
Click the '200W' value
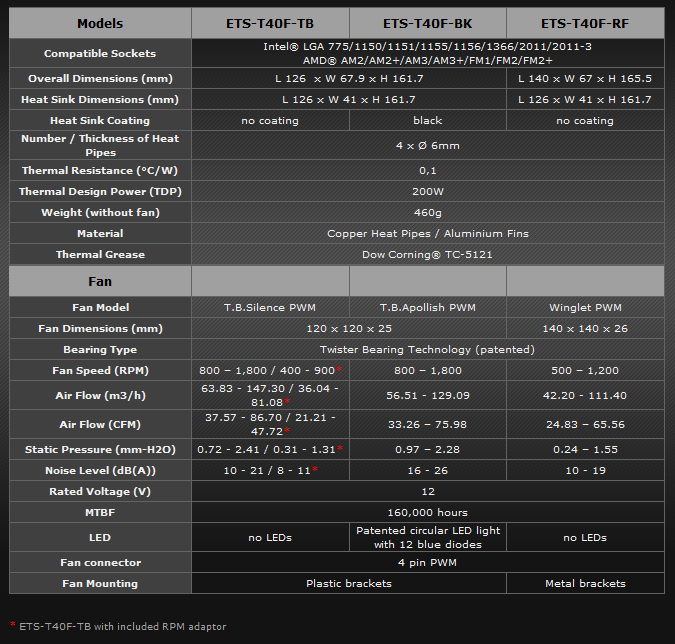(427, 192)
